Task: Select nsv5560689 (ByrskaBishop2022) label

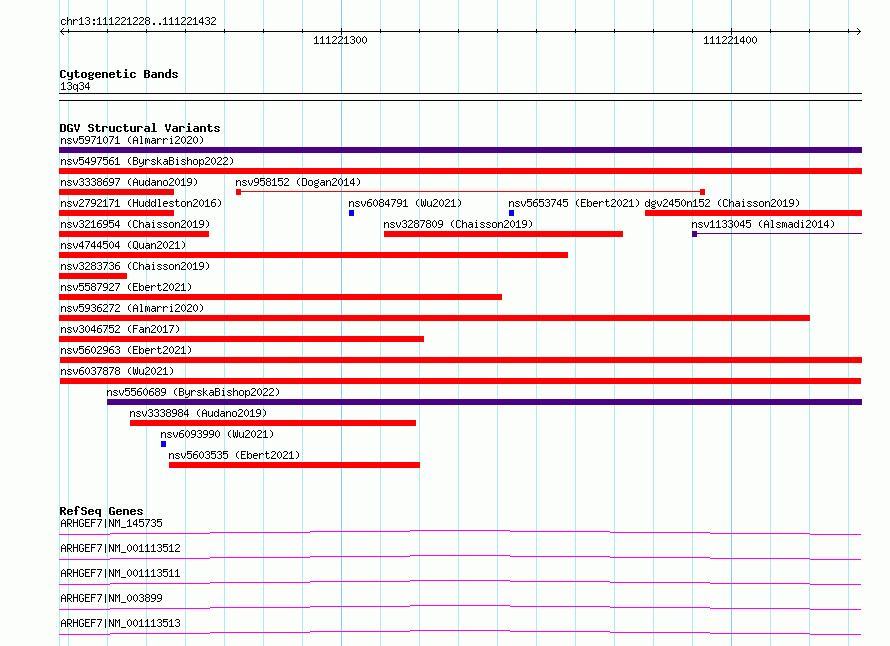Action: pyautogui.click(x=193, y=392)
